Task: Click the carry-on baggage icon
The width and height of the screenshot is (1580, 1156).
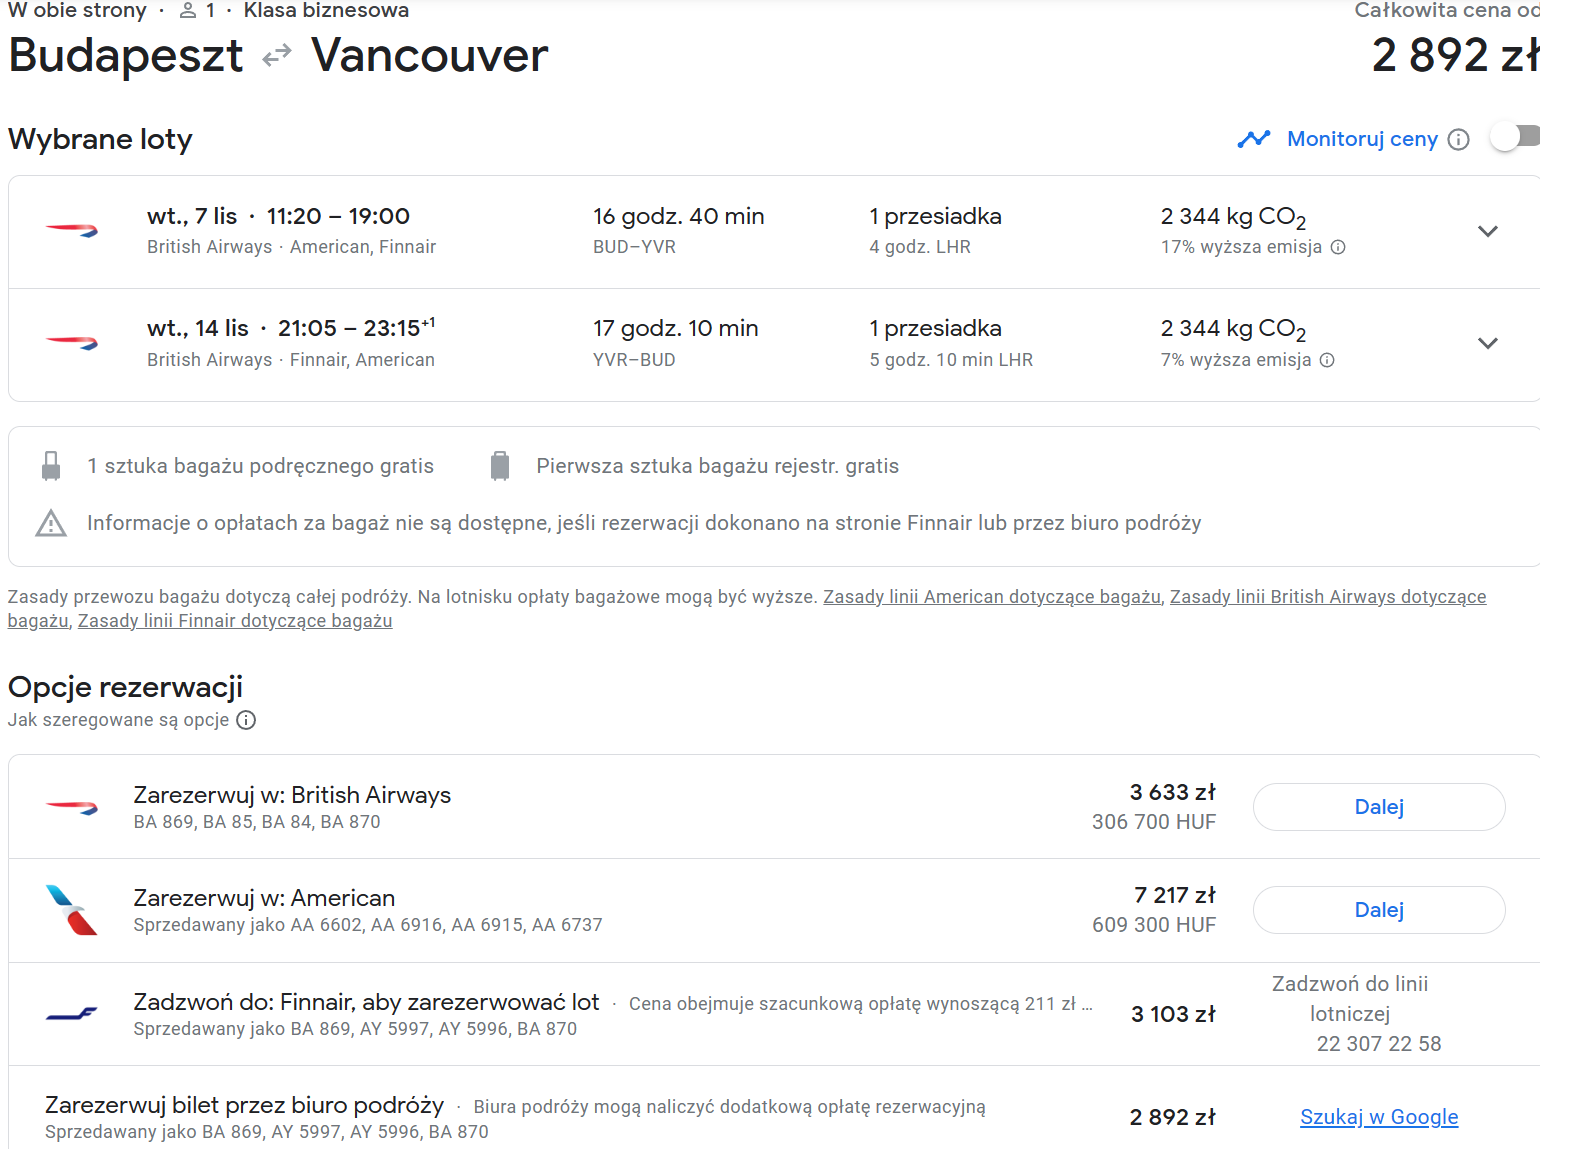Action: (51, 466)
